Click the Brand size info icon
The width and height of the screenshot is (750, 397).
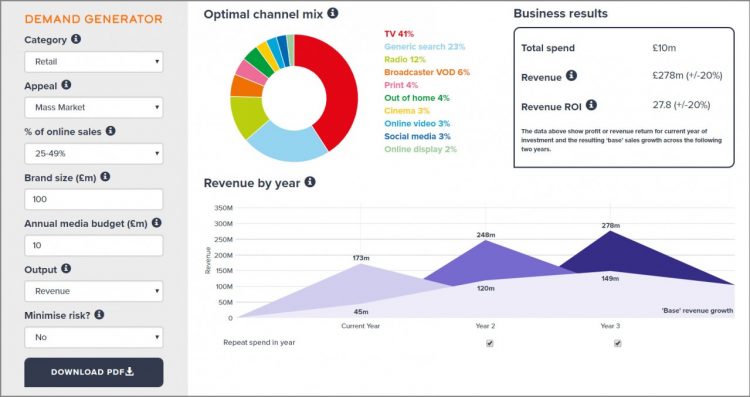tap(105, 176)
